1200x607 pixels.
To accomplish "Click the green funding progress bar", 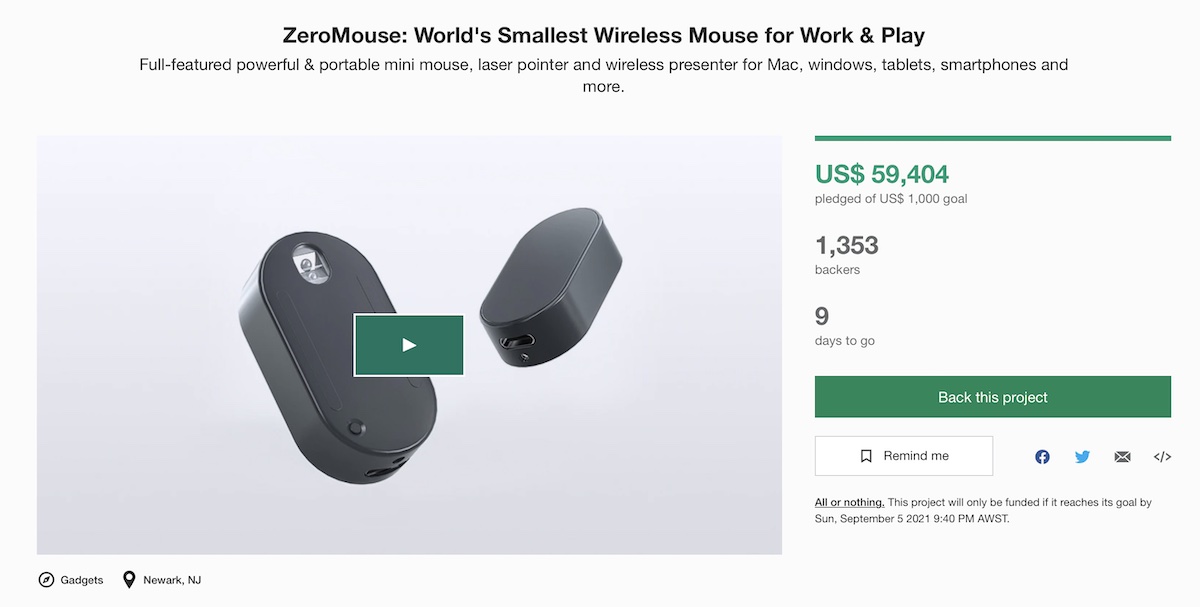I will tap(992, 137).
